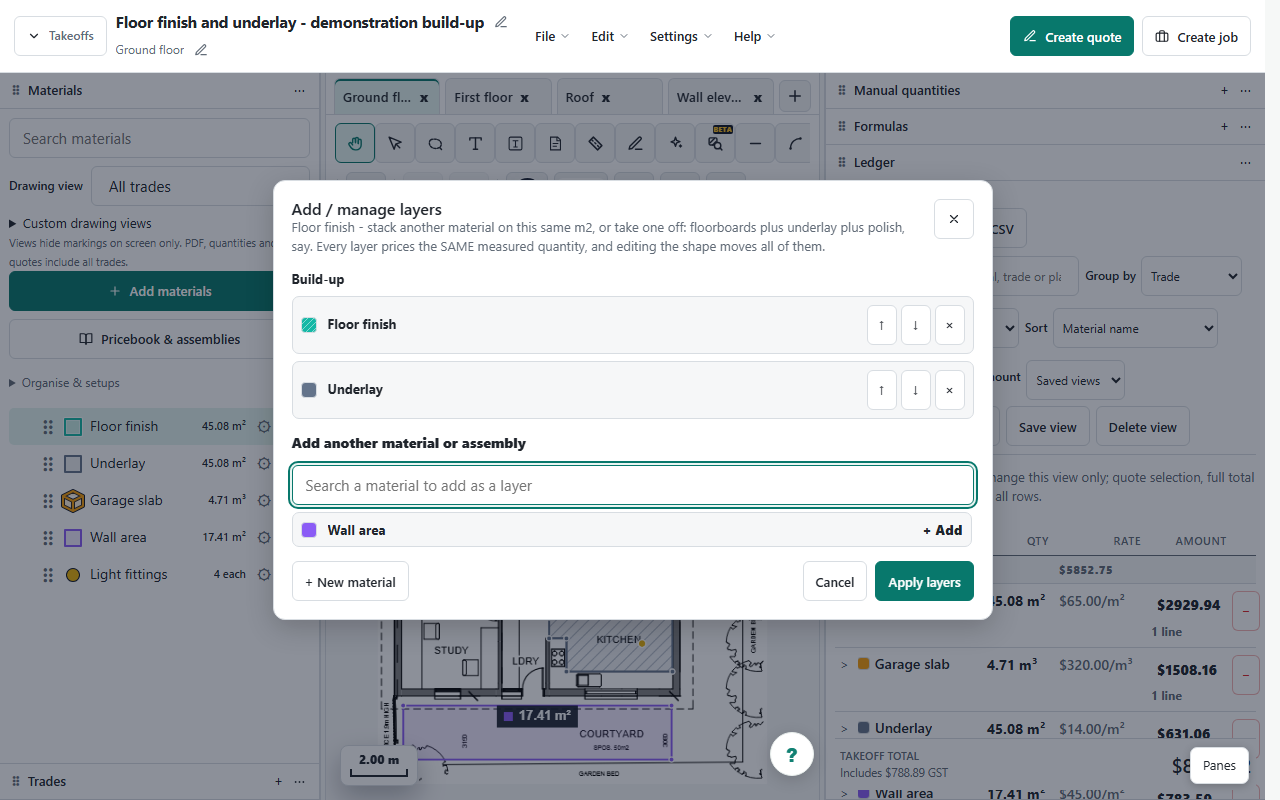Edit the takeoff title with pencil icon

click(501, 22)
